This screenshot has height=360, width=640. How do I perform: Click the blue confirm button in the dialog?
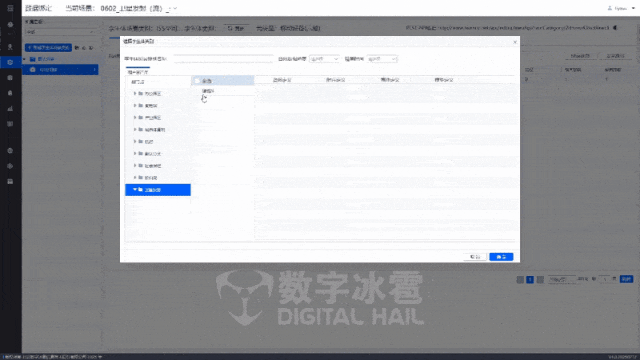point(501,257)
